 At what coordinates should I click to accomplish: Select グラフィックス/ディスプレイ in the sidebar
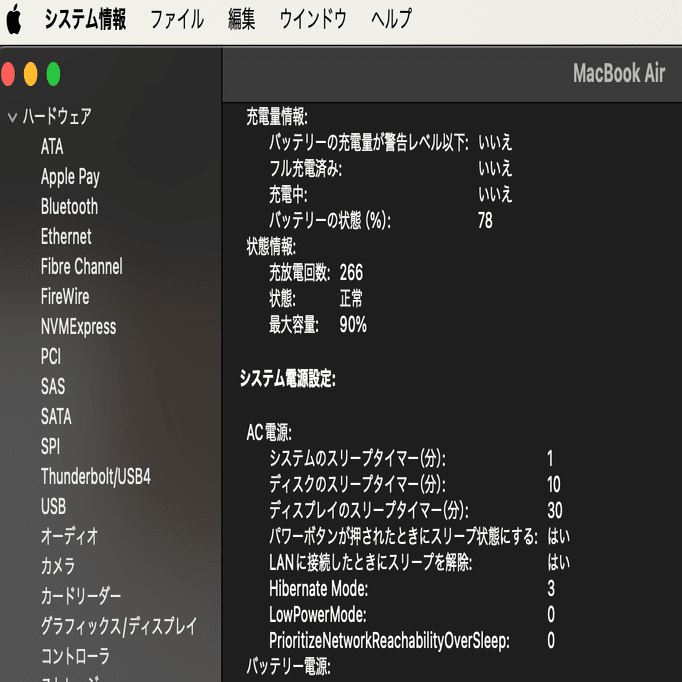(119, 627)
